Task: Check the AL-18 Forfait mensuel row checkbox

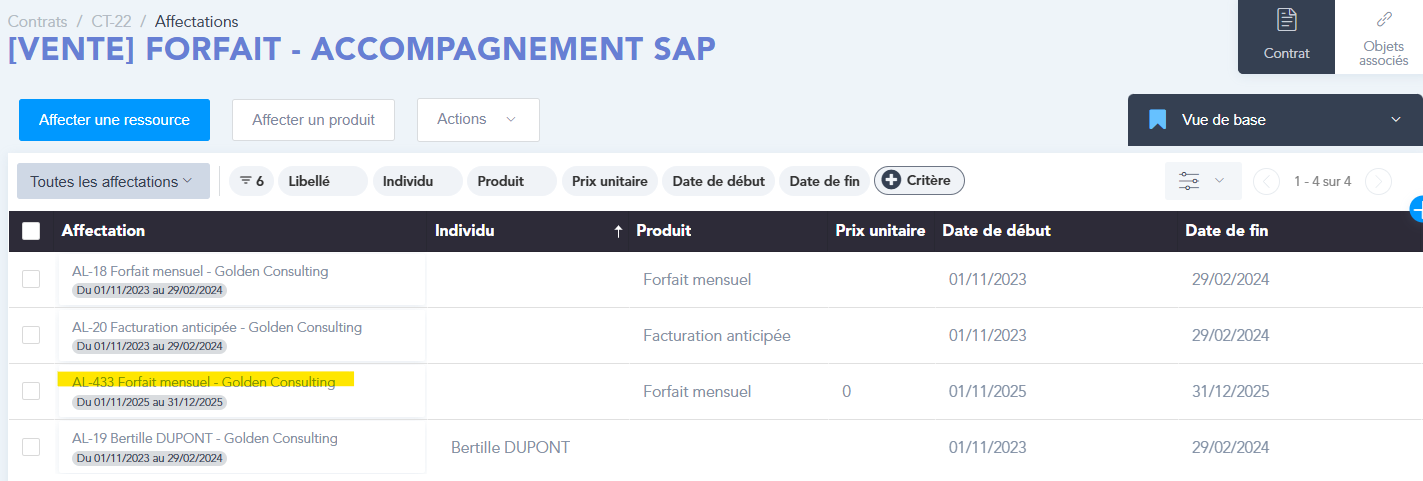Action: point(31,279)
